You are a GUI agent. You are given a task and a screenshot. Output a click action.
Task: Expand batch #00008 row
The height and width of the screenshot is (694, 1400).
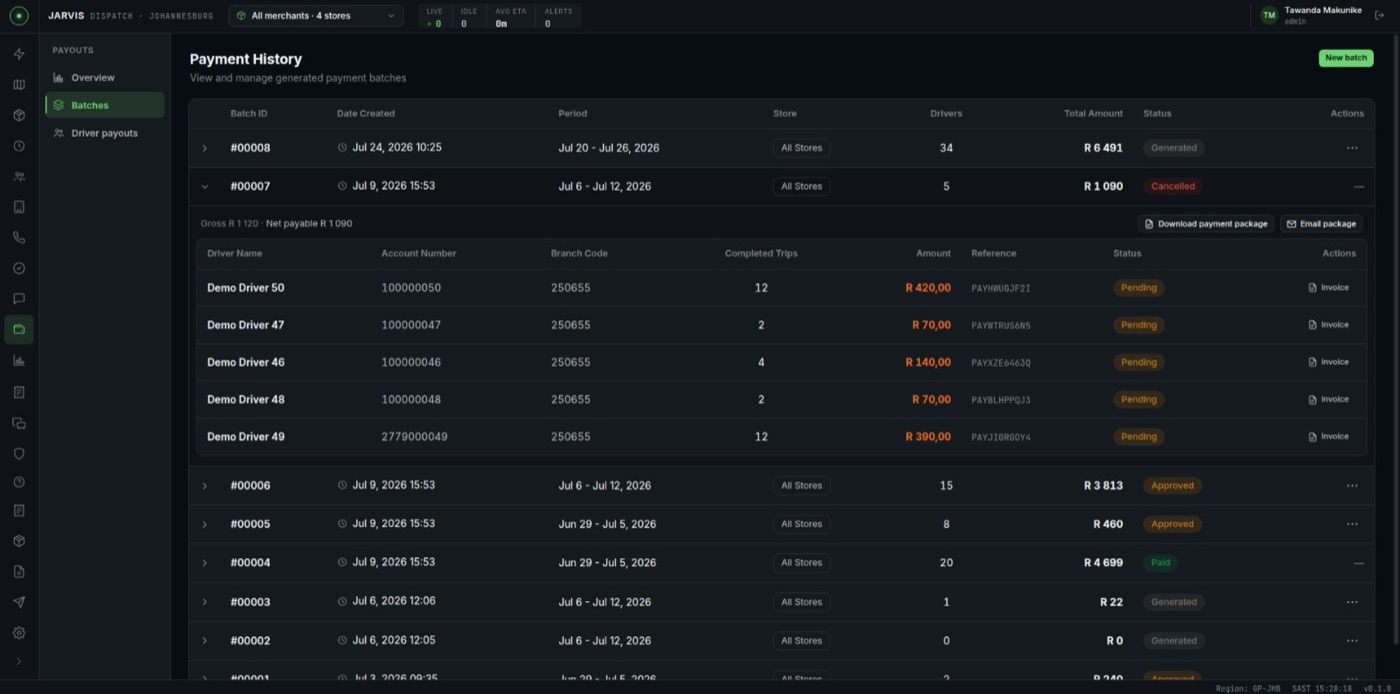click(205, 148)
